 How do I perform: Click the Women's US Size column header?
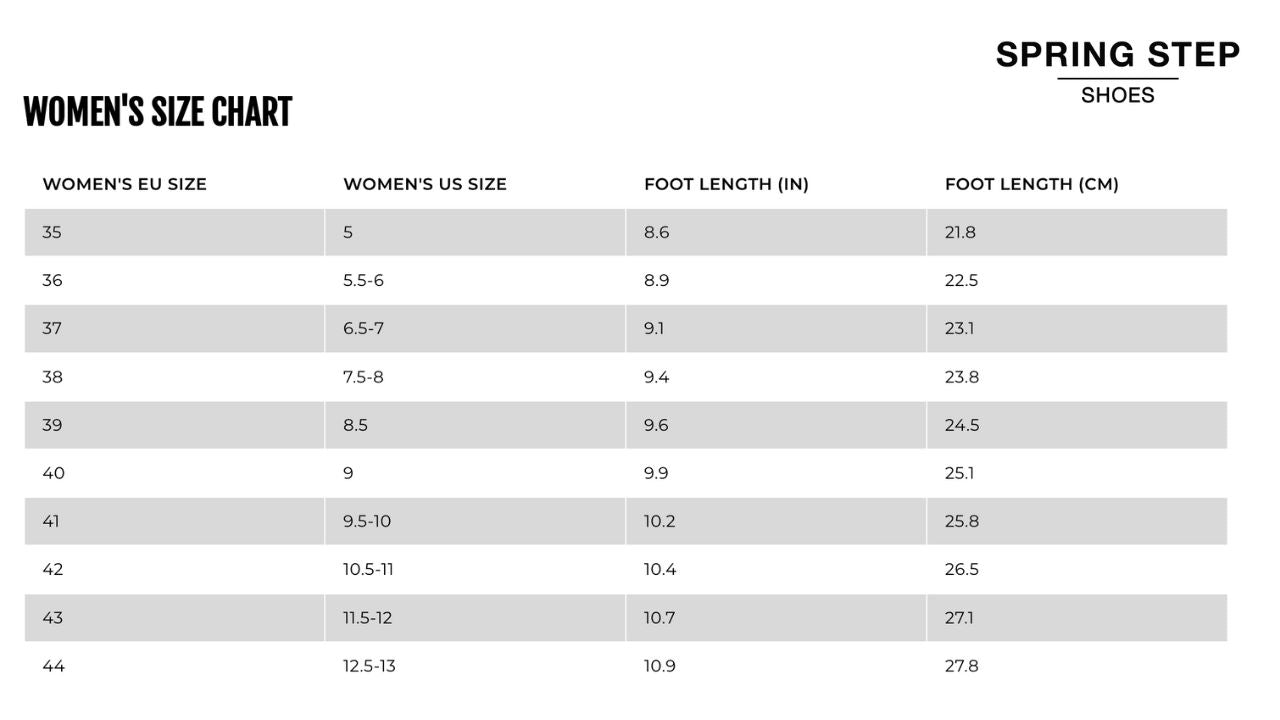pyautogui.click(x=425, y=184)
